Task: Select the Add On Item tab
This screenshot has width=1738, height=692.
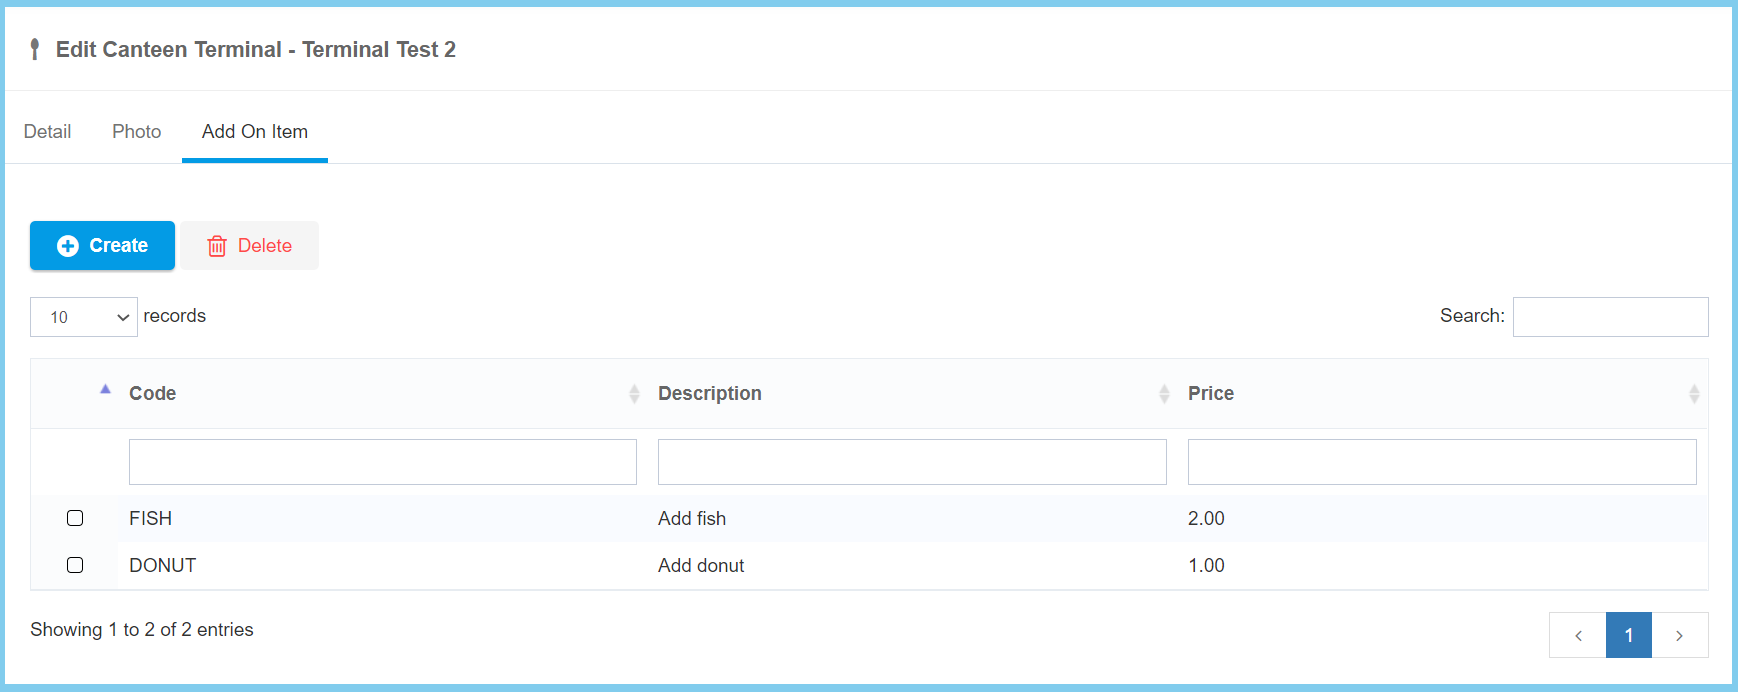Action: 255,132
